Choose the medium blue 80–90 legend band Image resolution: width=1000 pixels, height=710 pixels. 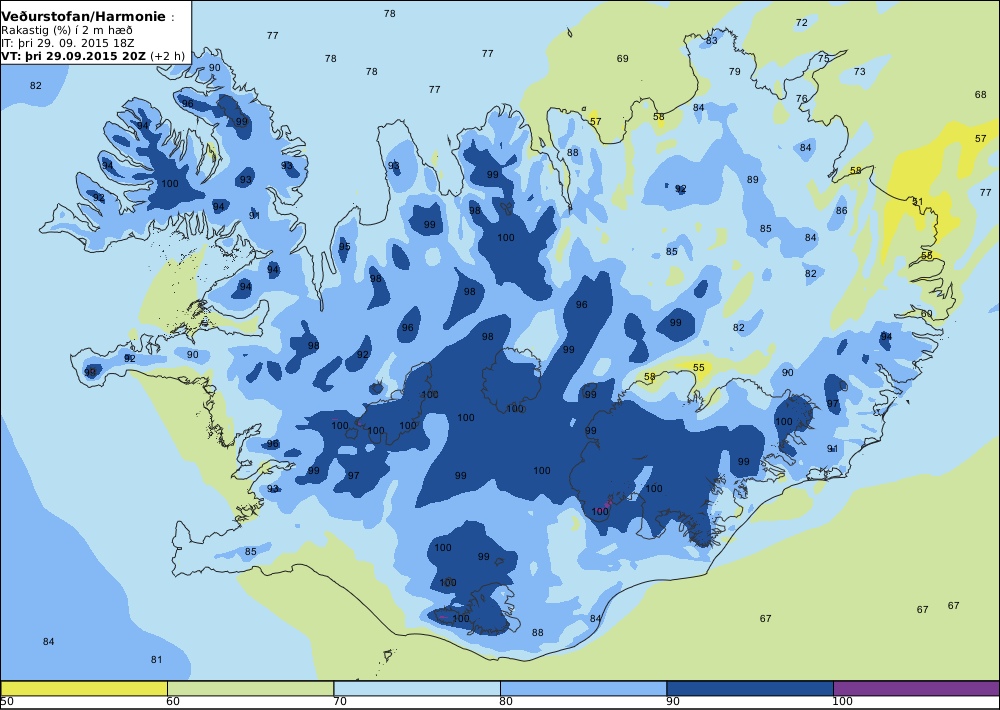tap(584, 688)
